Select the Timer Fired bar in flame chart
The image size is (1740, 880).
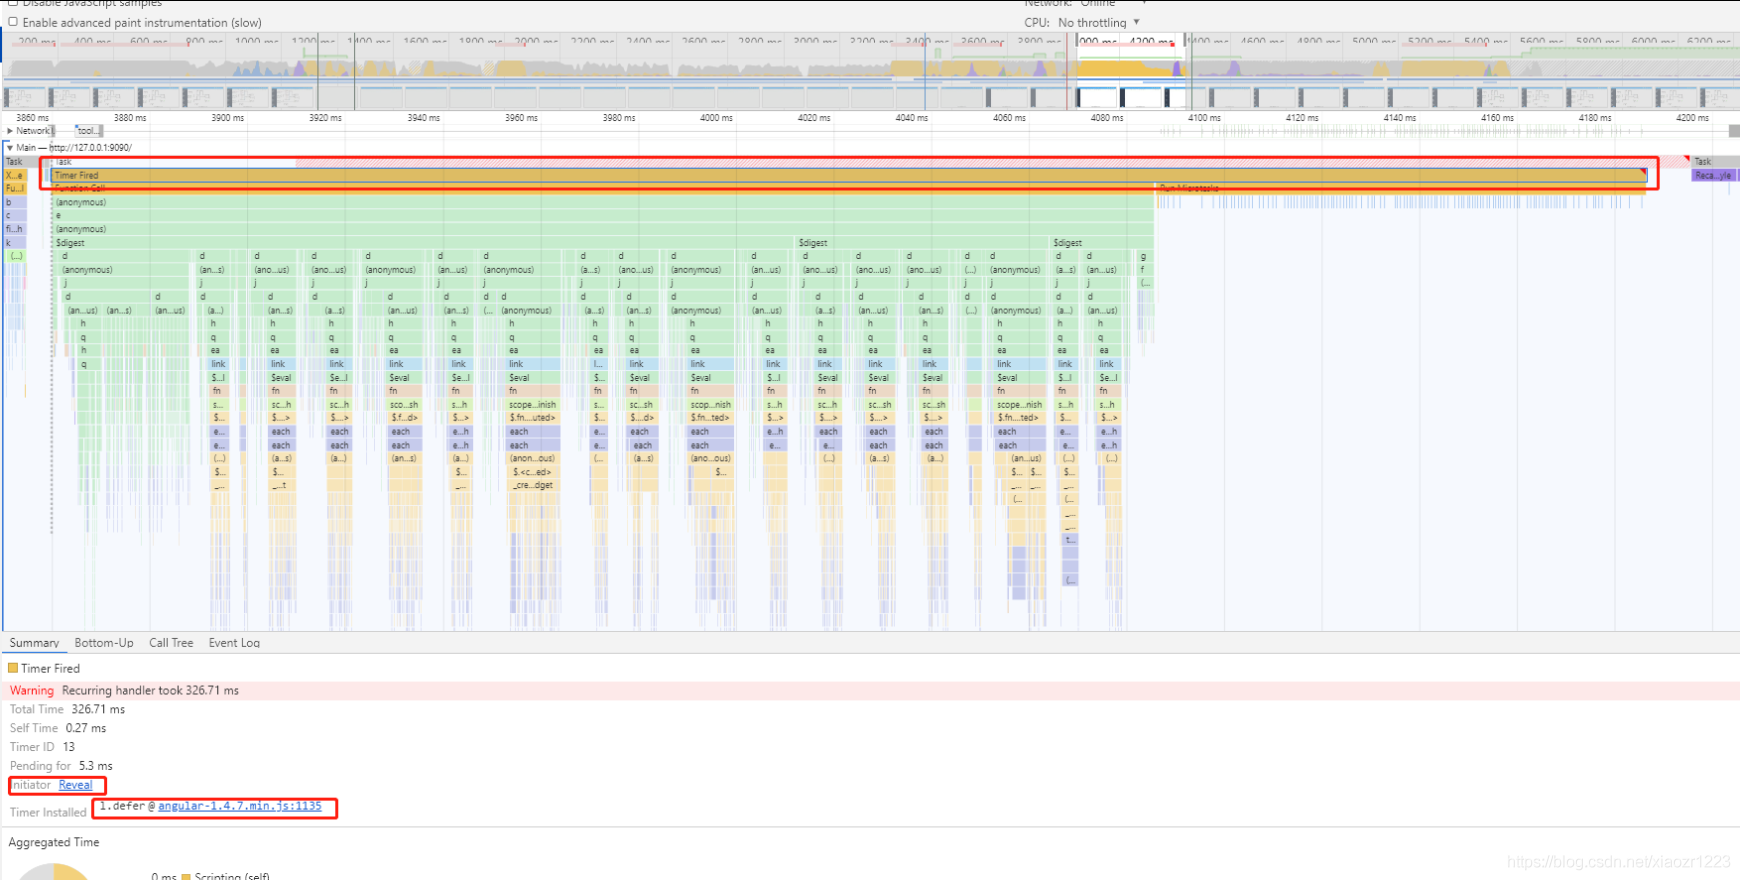tap(848, 175)
